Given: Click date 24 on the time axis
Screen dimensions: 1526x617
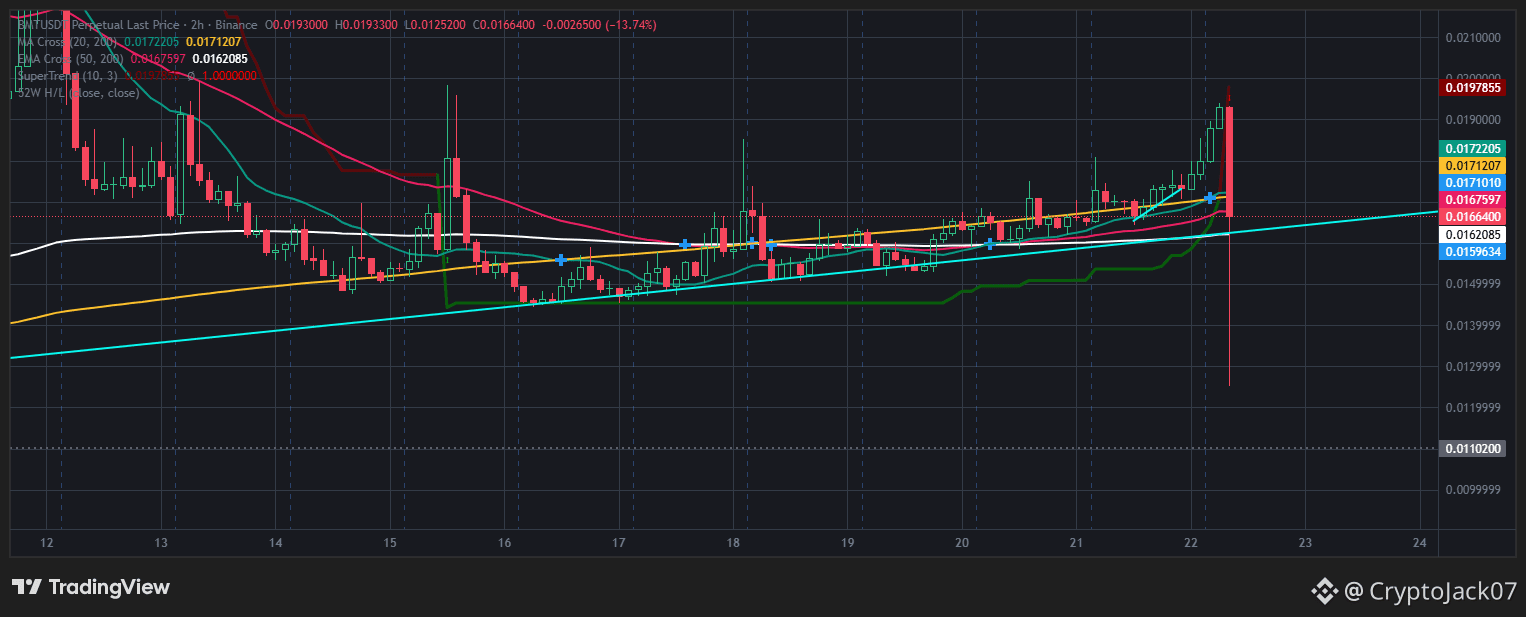Looking at the screenshot, I should click(1420, 543).
